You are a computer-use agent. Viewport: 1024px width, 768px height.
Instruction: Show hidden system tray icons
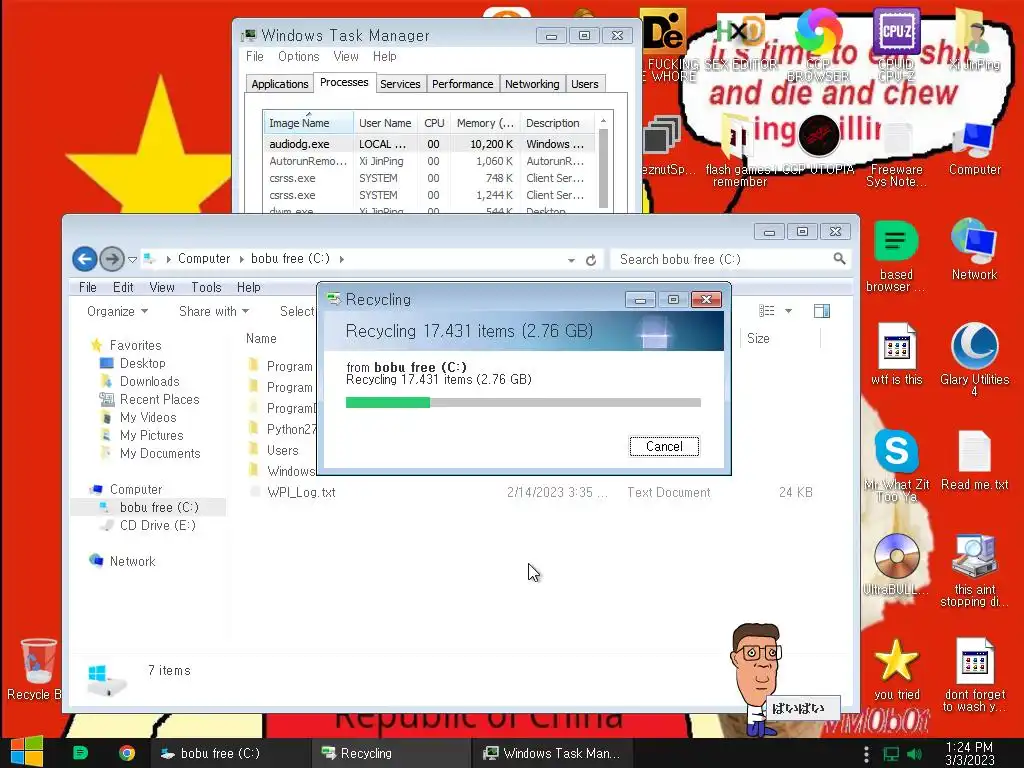[x=866, y=754]
